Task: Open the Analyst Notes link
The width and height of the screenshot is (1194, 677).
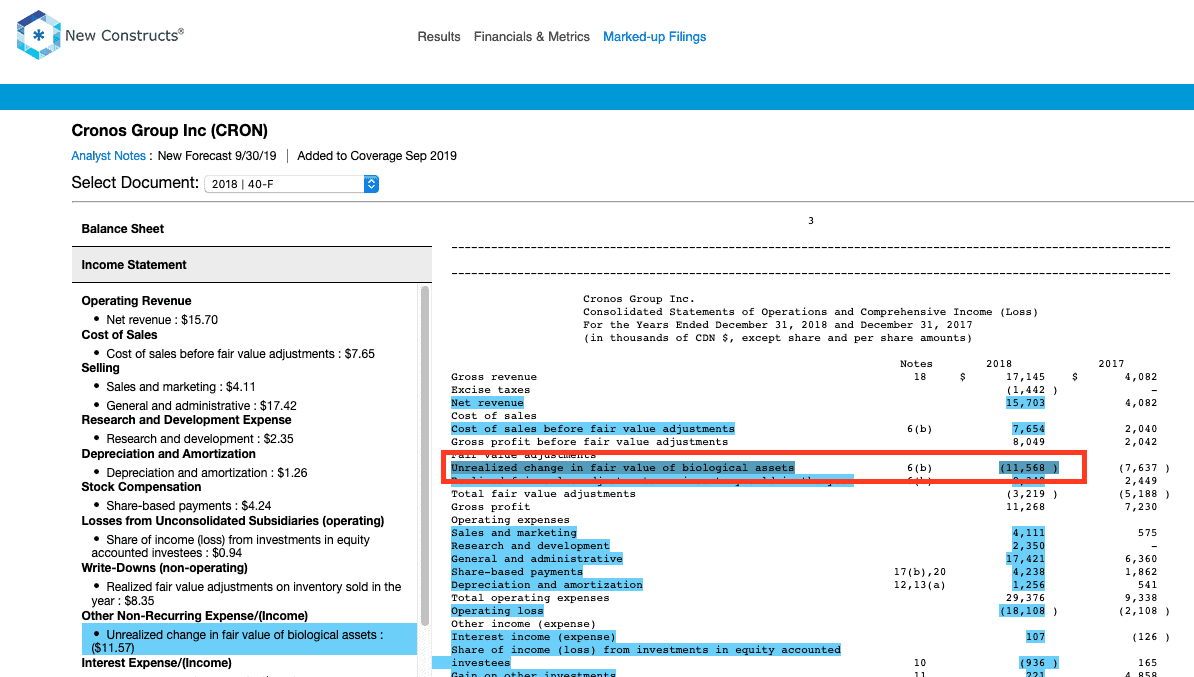Action: [108, 155]
